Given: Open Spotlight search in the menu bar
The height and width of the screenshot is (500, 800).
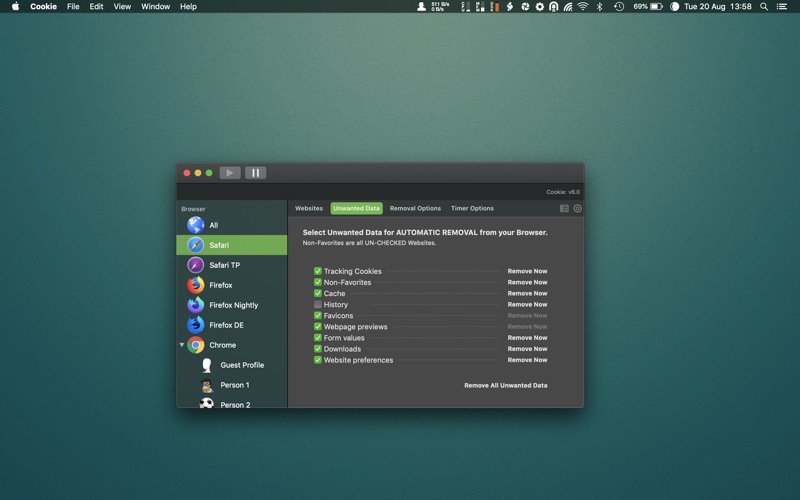Looking at the screenshot, I should tap(764, 6).
